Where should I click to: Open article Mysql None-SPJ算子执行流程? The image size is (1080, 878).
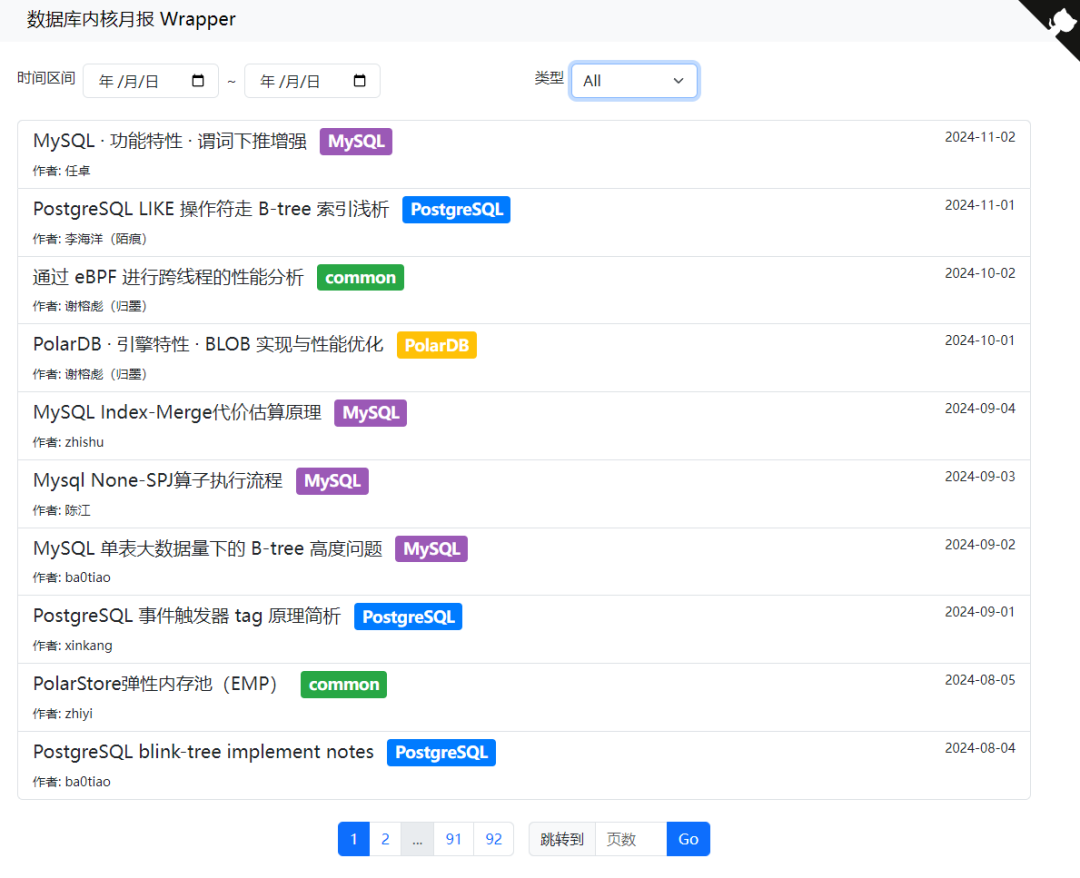(158, 481)
